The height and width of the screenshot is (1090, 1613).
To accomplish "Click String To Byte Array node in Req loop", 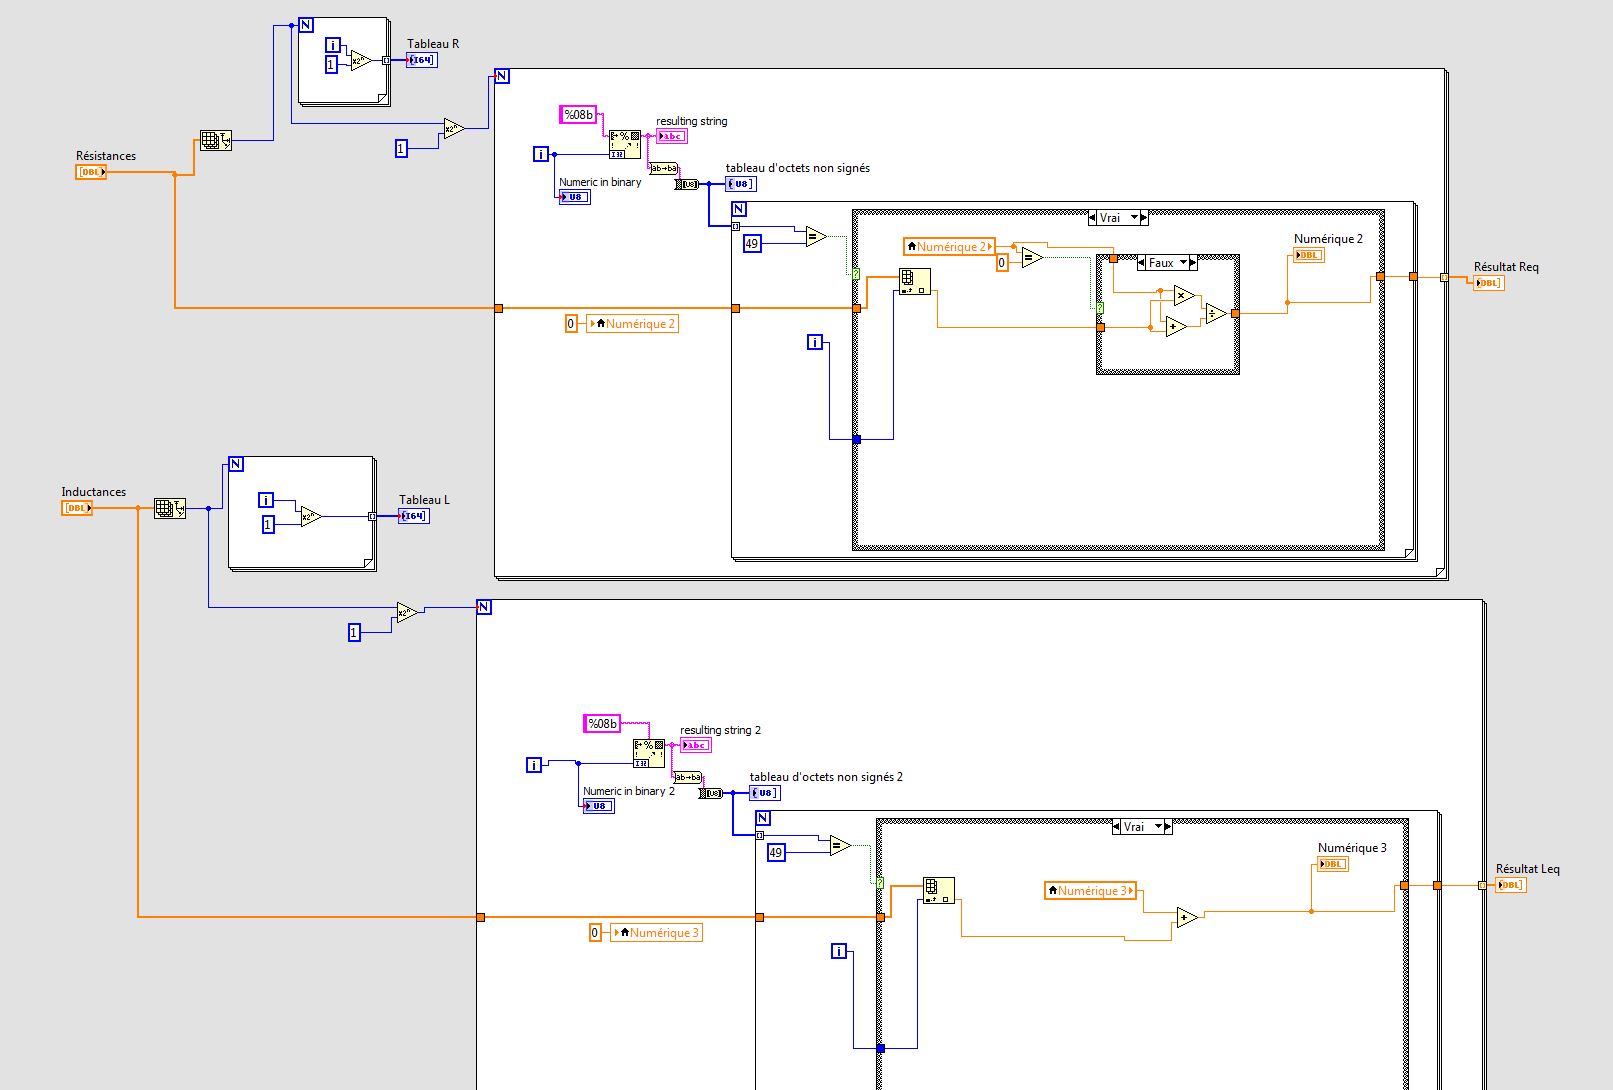I will pyautogui.click(x=687, y=184).
